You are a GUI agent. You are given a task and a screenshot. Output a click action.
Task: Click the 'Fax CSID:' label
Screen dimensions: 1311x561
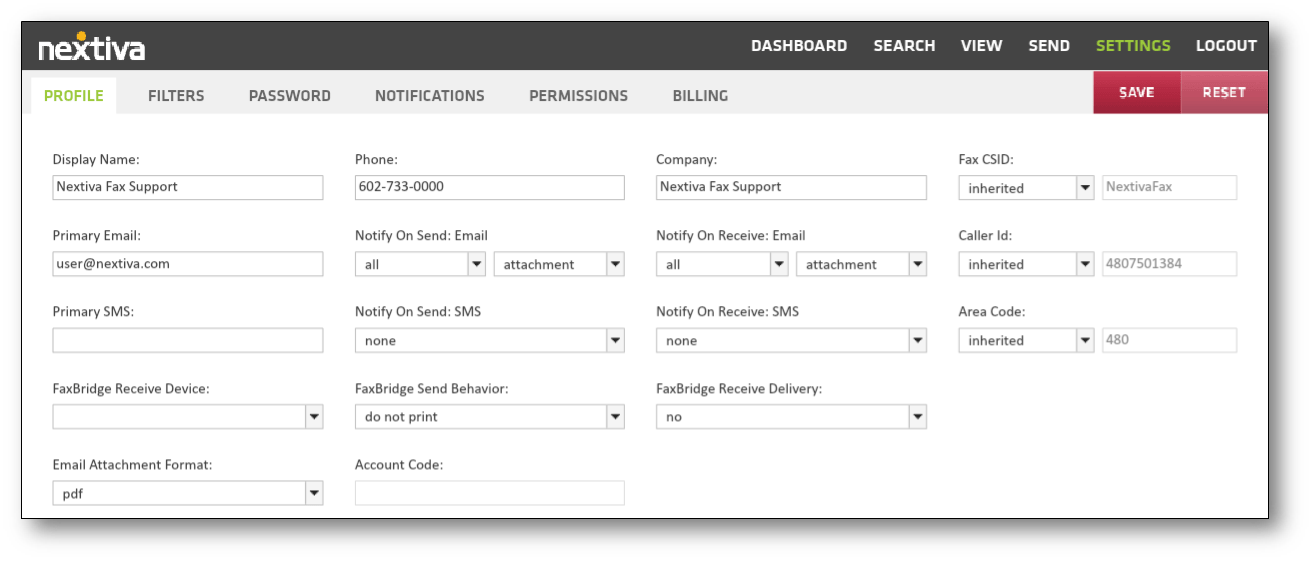pos(986,159)
